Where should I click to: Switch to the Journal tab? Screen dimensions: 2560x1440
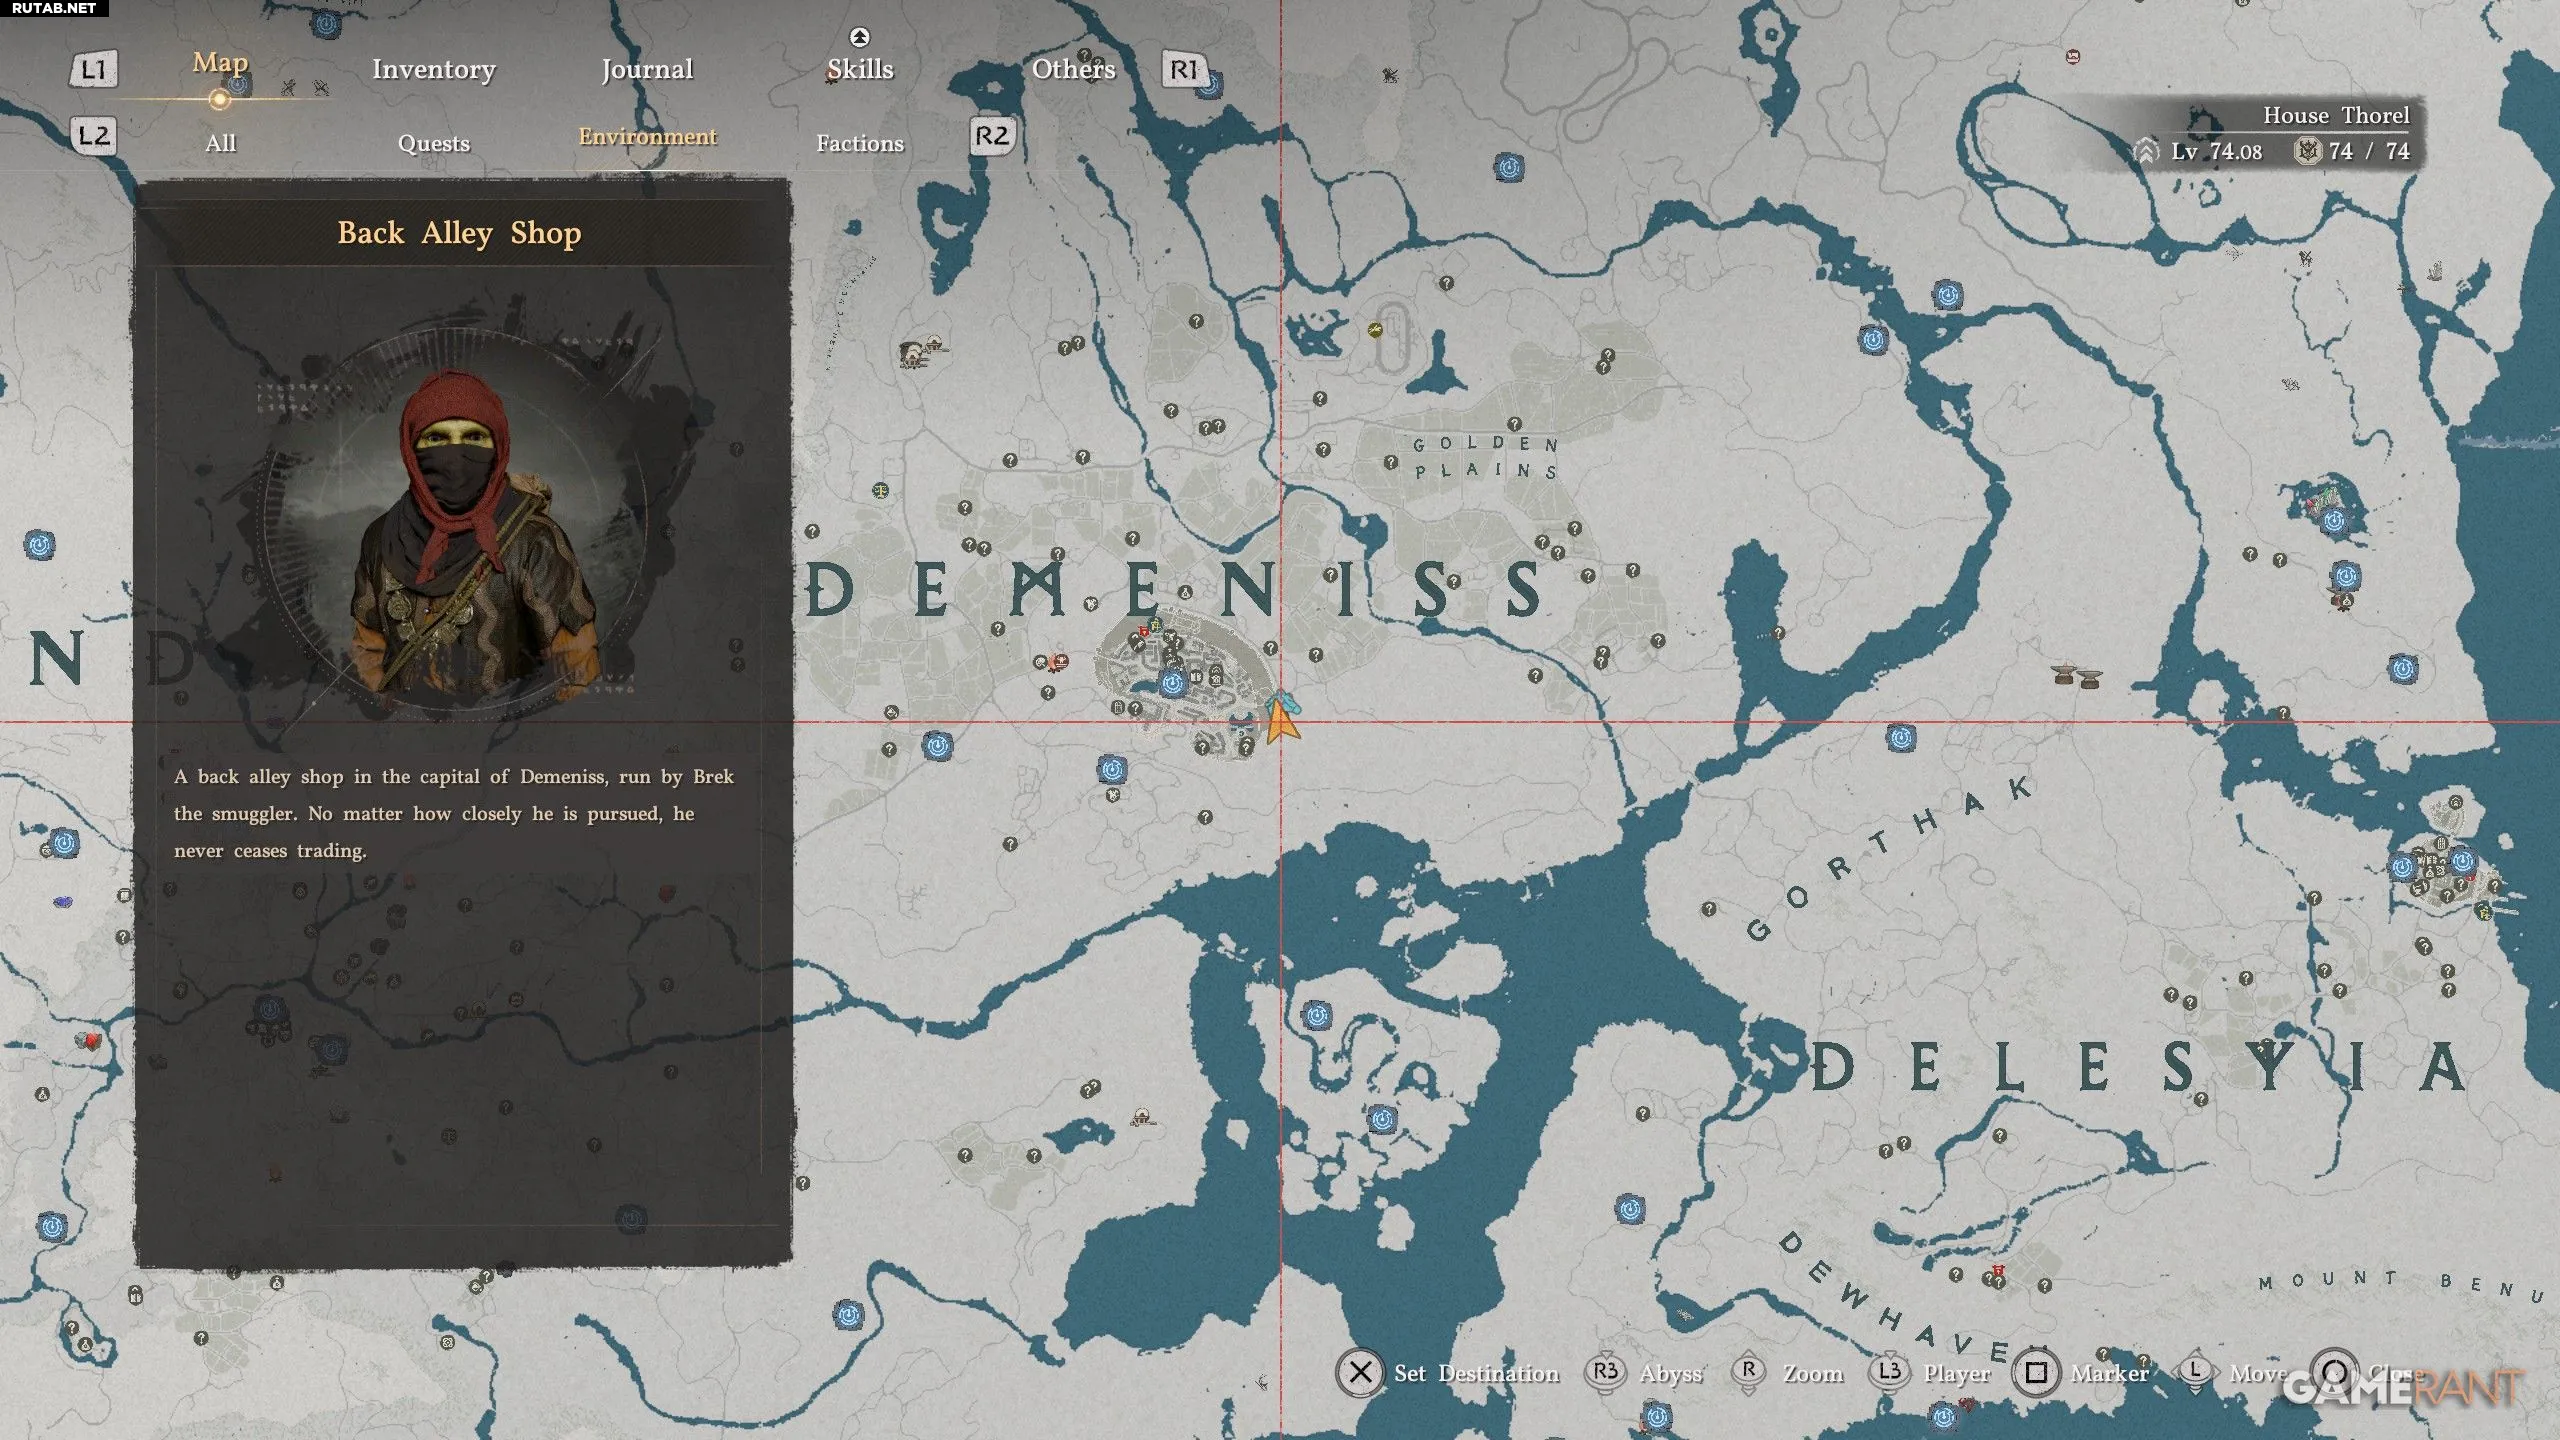[x=647, y=69]
